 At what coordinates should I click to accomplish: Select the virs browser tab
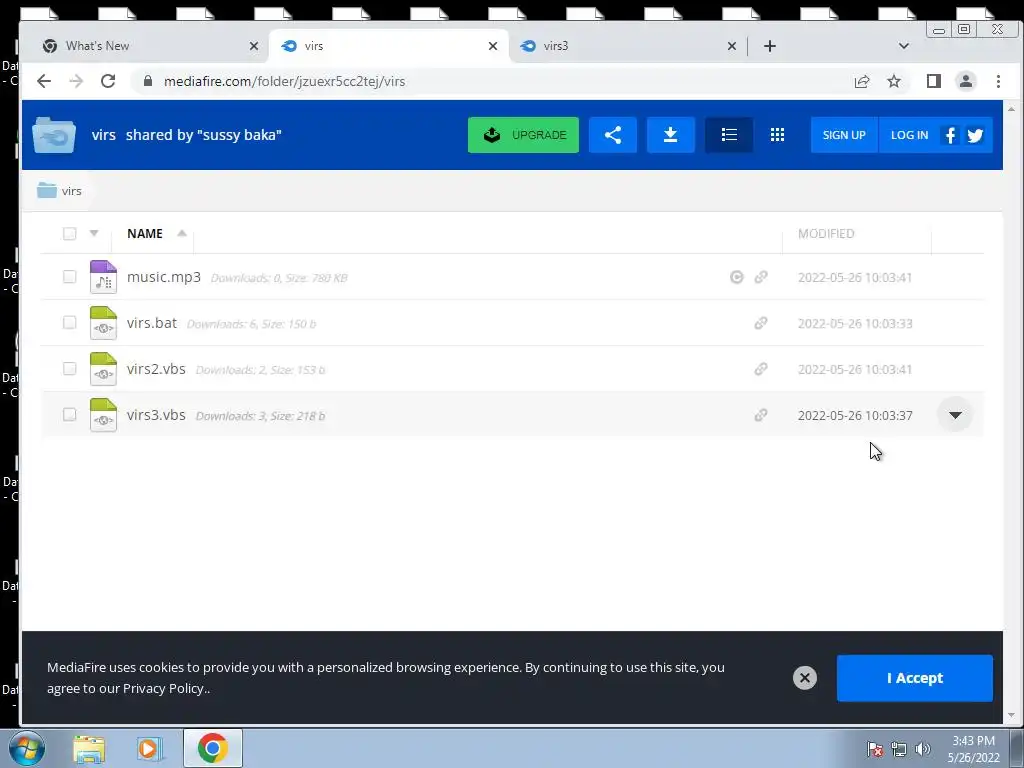tap(389, 46)
